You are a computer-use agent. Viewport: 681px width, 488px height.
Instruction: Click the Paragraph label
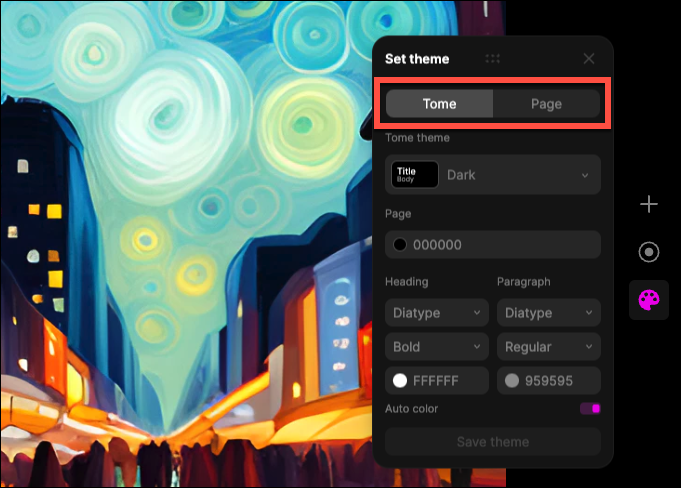pyautogui.click(x=524, y=282)
